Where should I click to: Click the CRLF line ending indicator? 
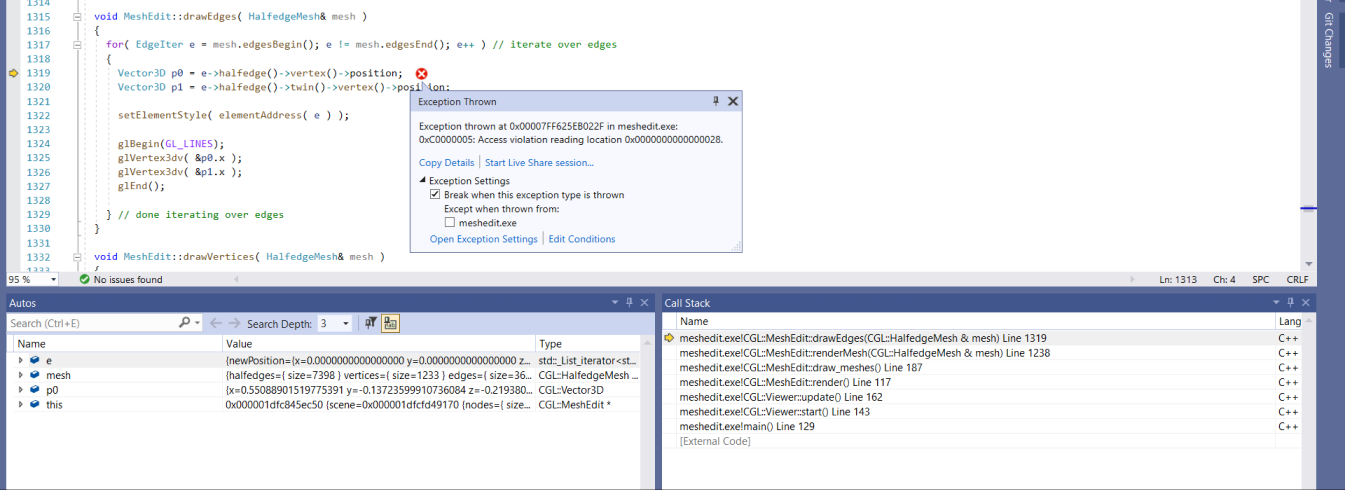pyautogui.click(x=1297, y=280)
